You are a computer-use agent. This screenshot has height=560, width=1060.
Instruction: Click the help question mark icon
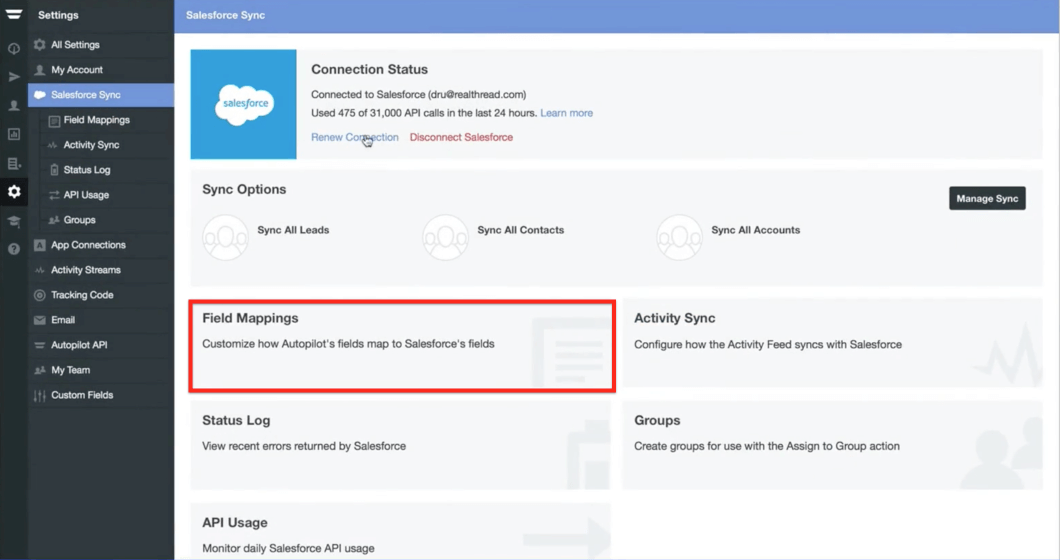[14, 249]
